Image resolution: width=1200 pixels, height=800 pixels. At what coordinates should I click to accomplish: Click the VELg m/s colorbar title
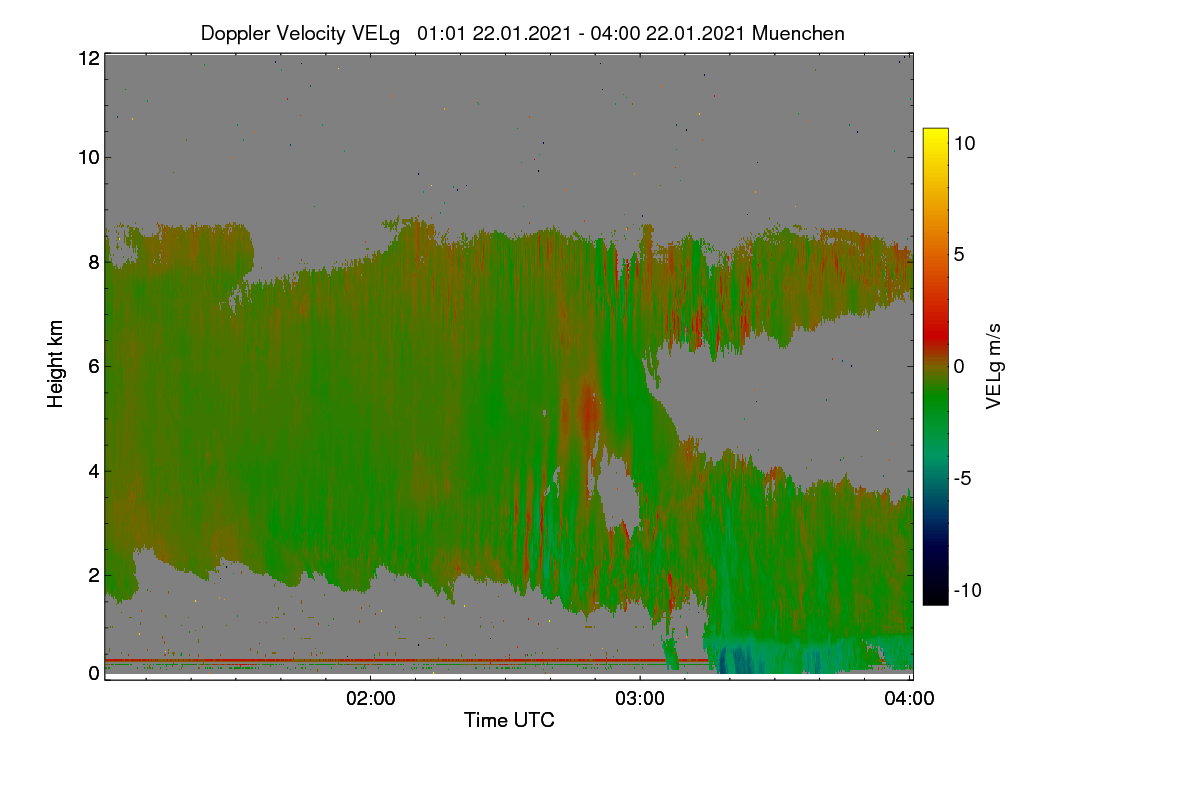tap(994, 366)
